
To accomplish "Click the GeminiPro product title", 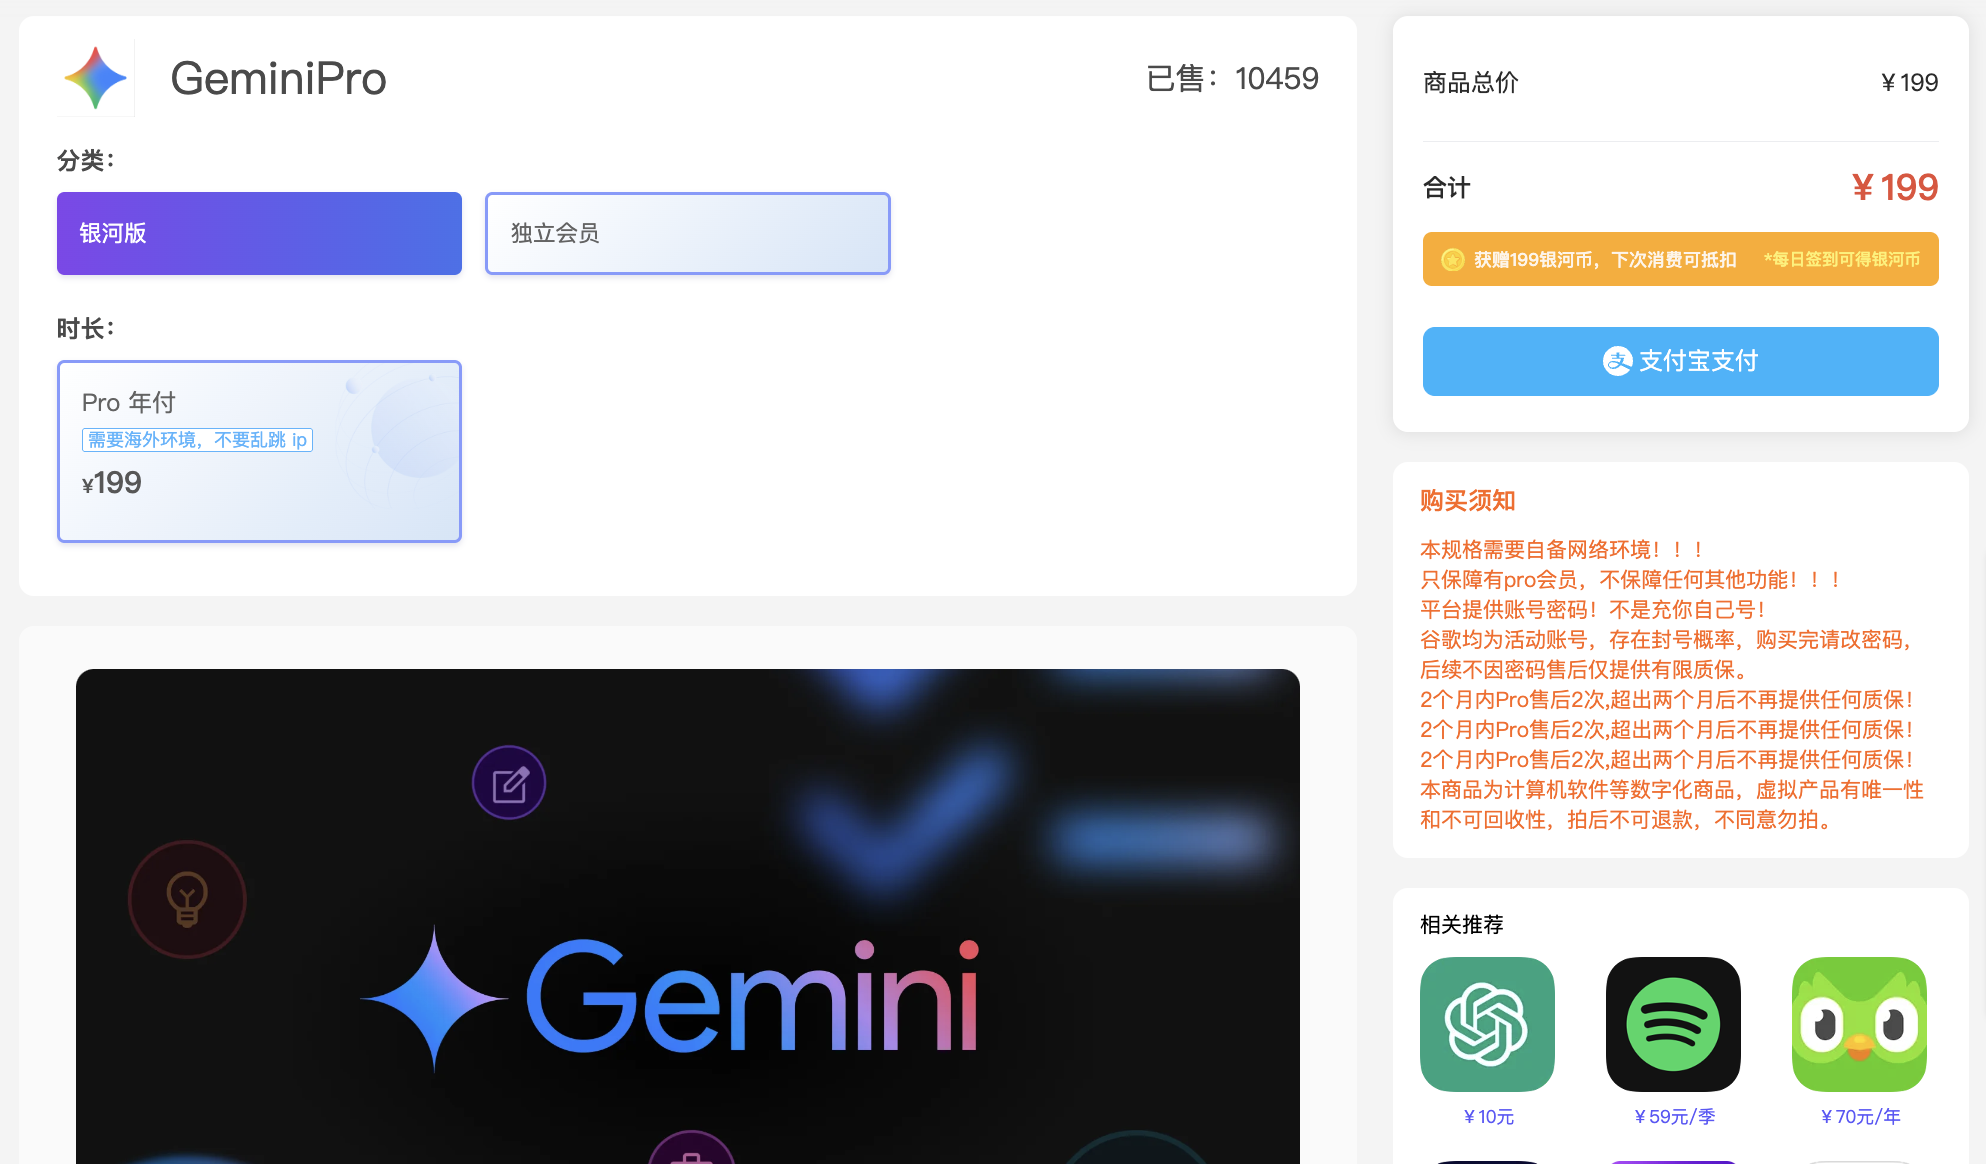I will click(278, 78).
